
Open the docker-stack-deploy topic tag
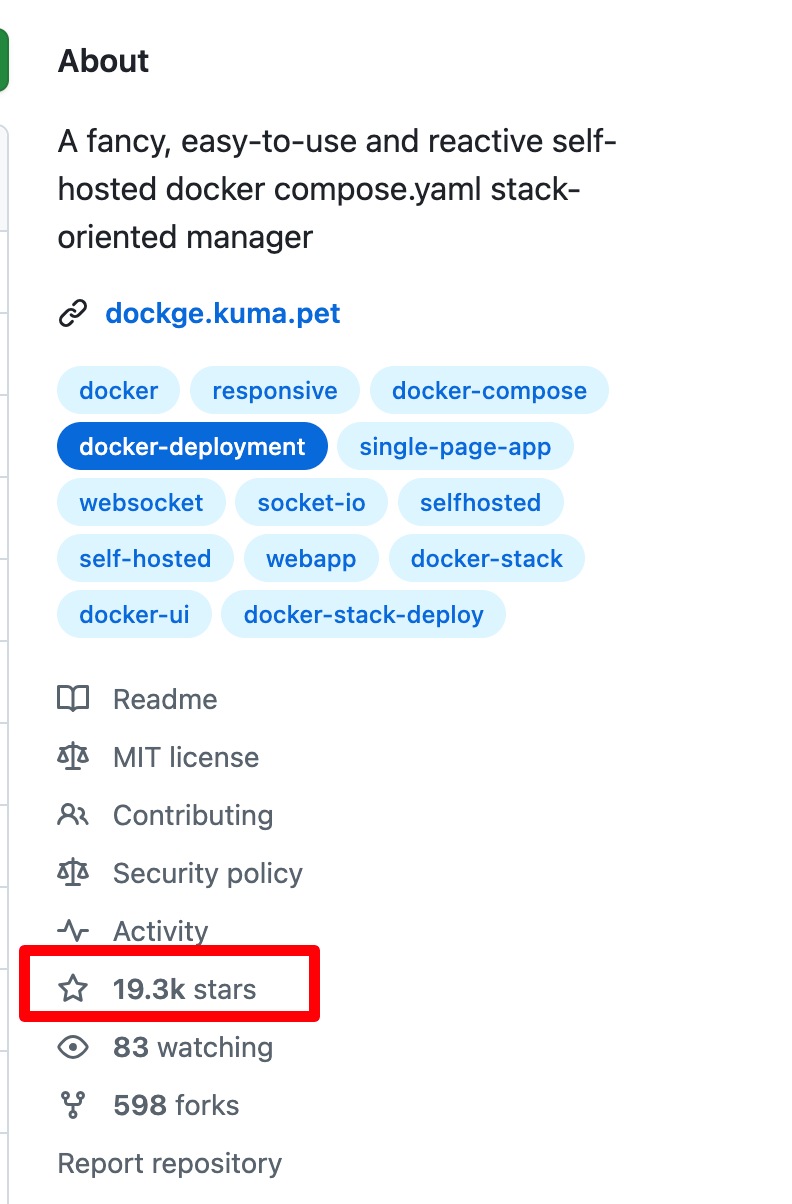coord(363,614)
